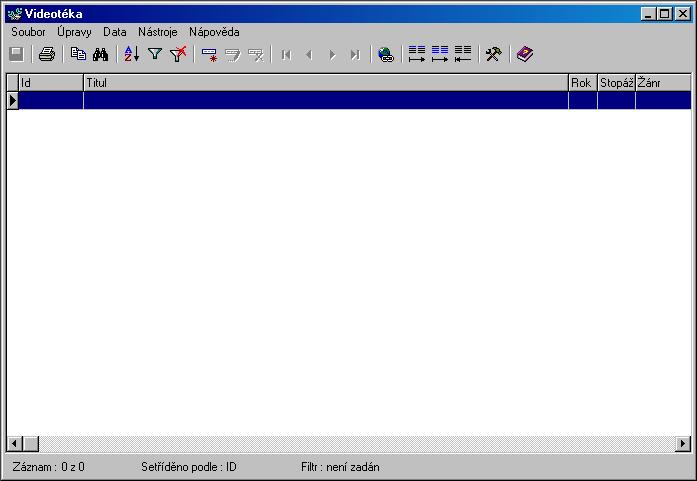Click the selected row's Titul cell
Screen dimensions: 697x481
[326, 100]
